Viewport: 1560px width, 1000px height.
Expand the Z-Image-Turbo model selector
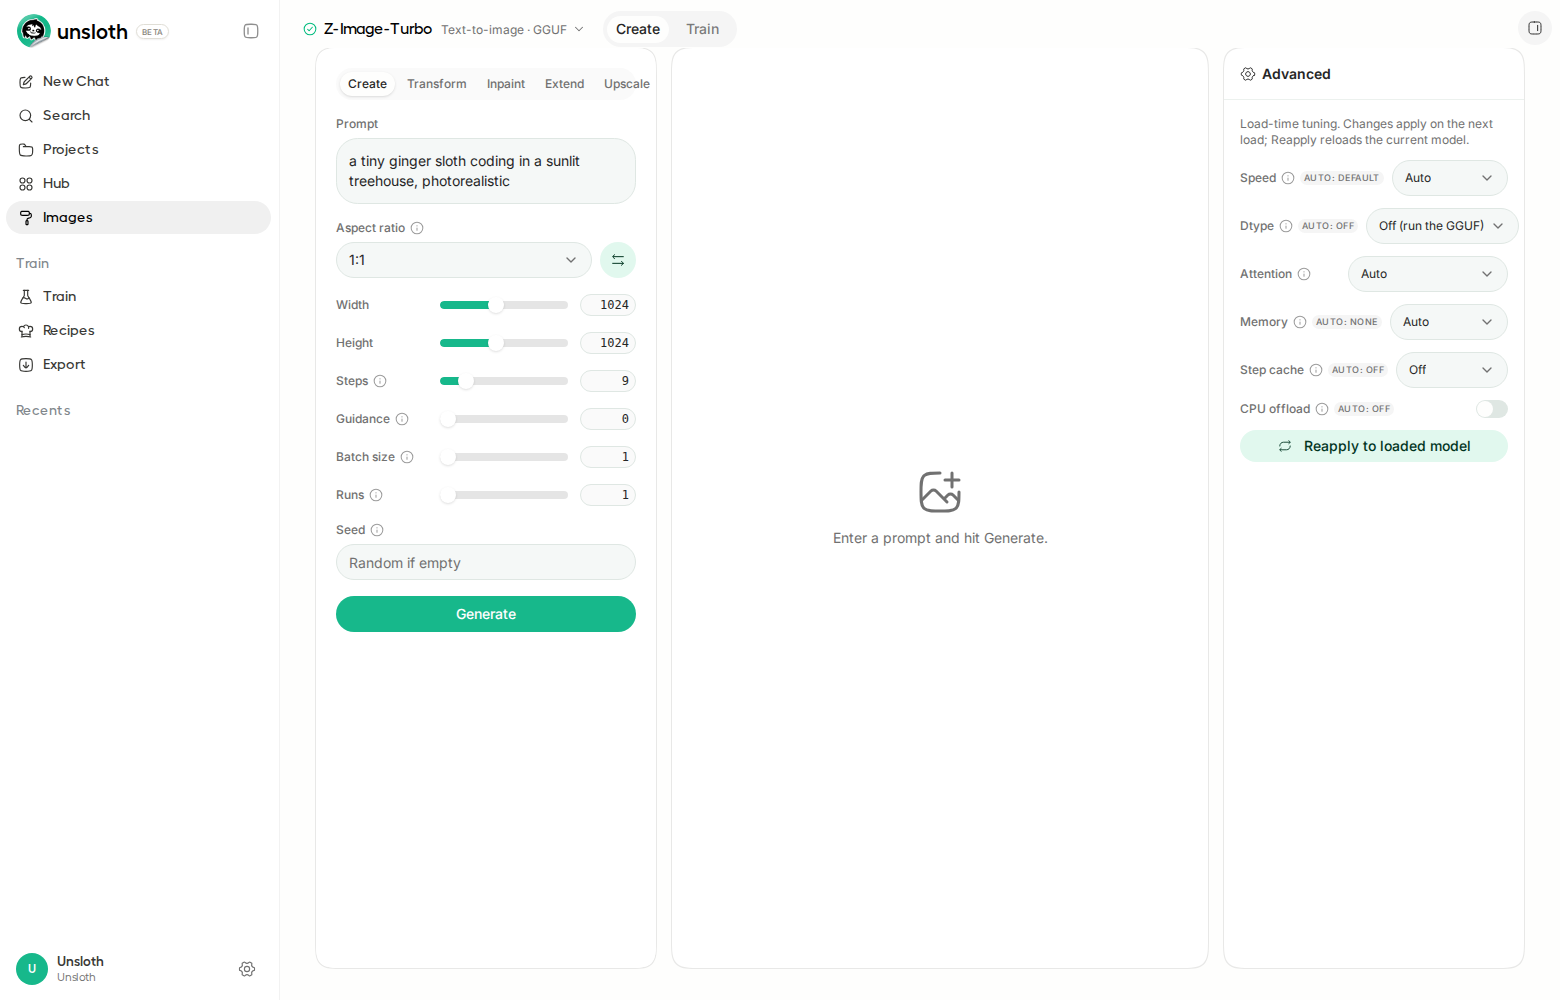[444, 29]
